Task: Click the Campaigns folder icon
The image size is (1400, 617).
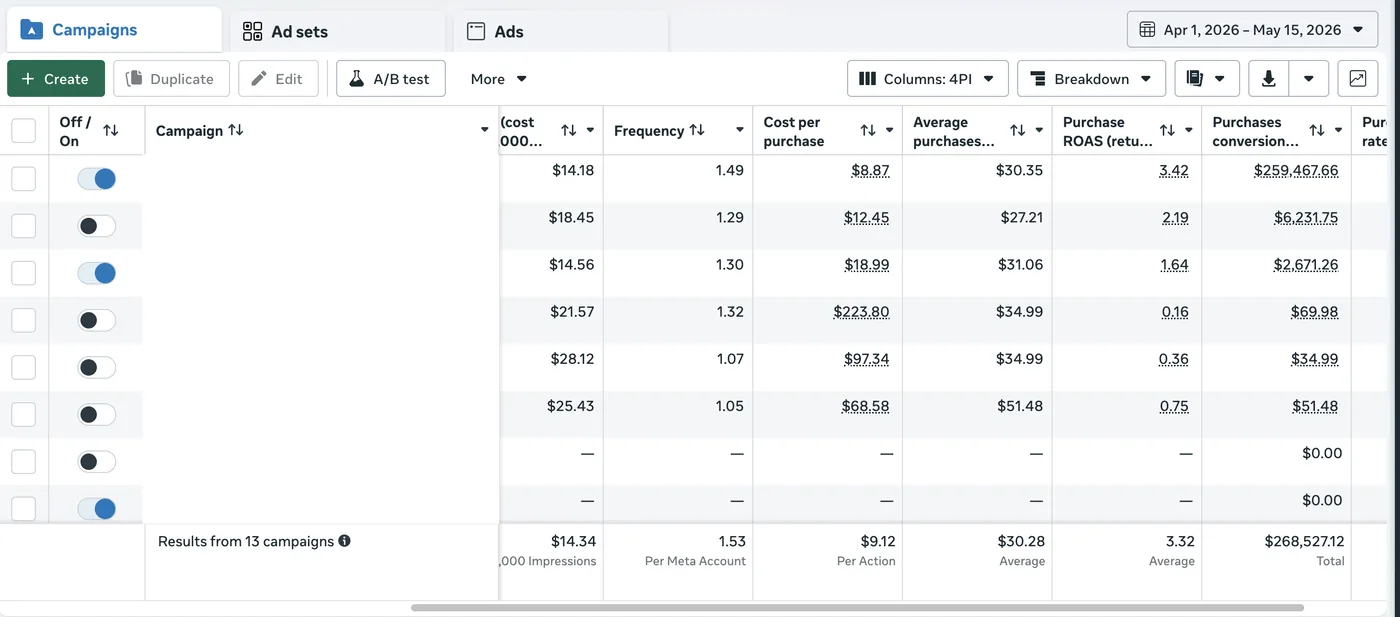Action: coord(31,30)
